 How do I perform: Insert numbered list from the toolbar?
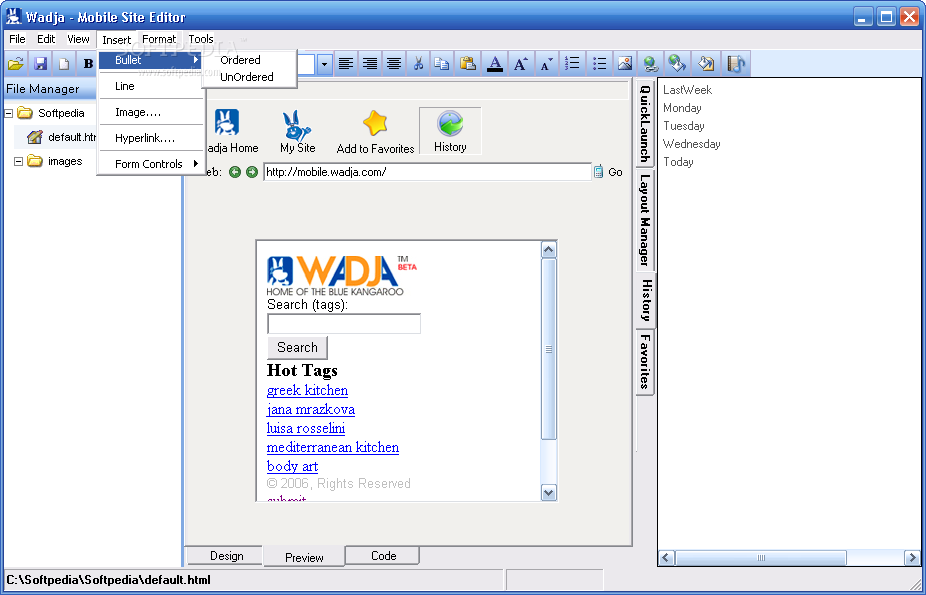[x=572, y=63]
